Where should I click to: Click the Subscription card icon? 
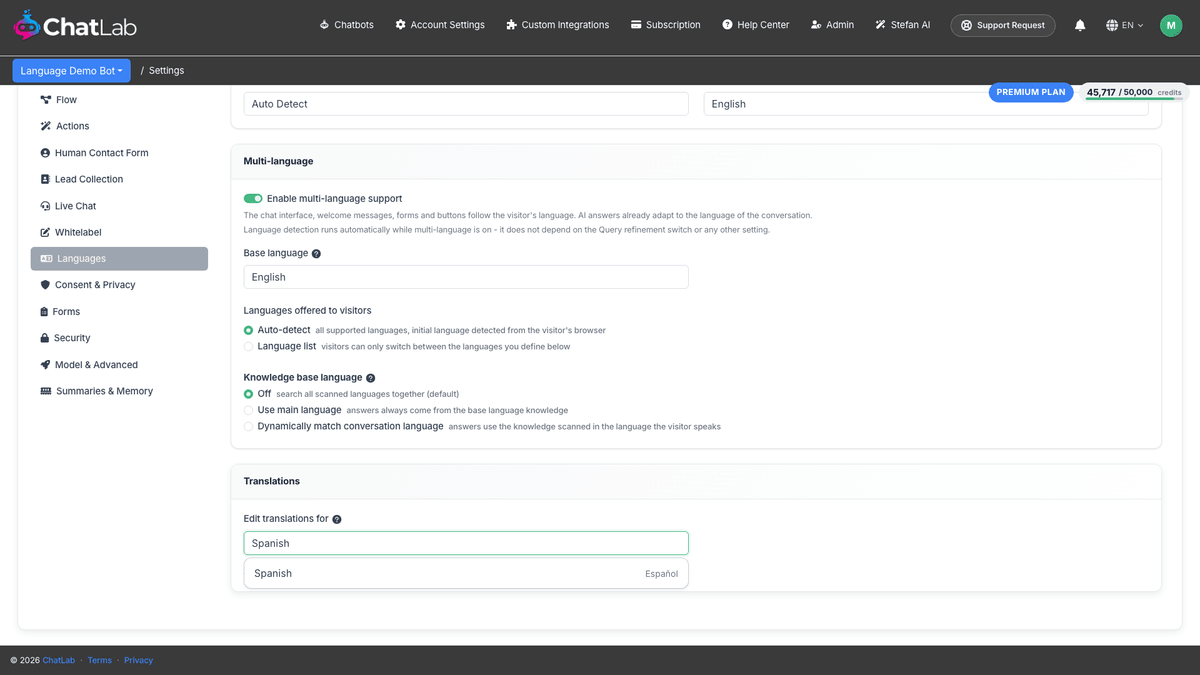point(636,25)
